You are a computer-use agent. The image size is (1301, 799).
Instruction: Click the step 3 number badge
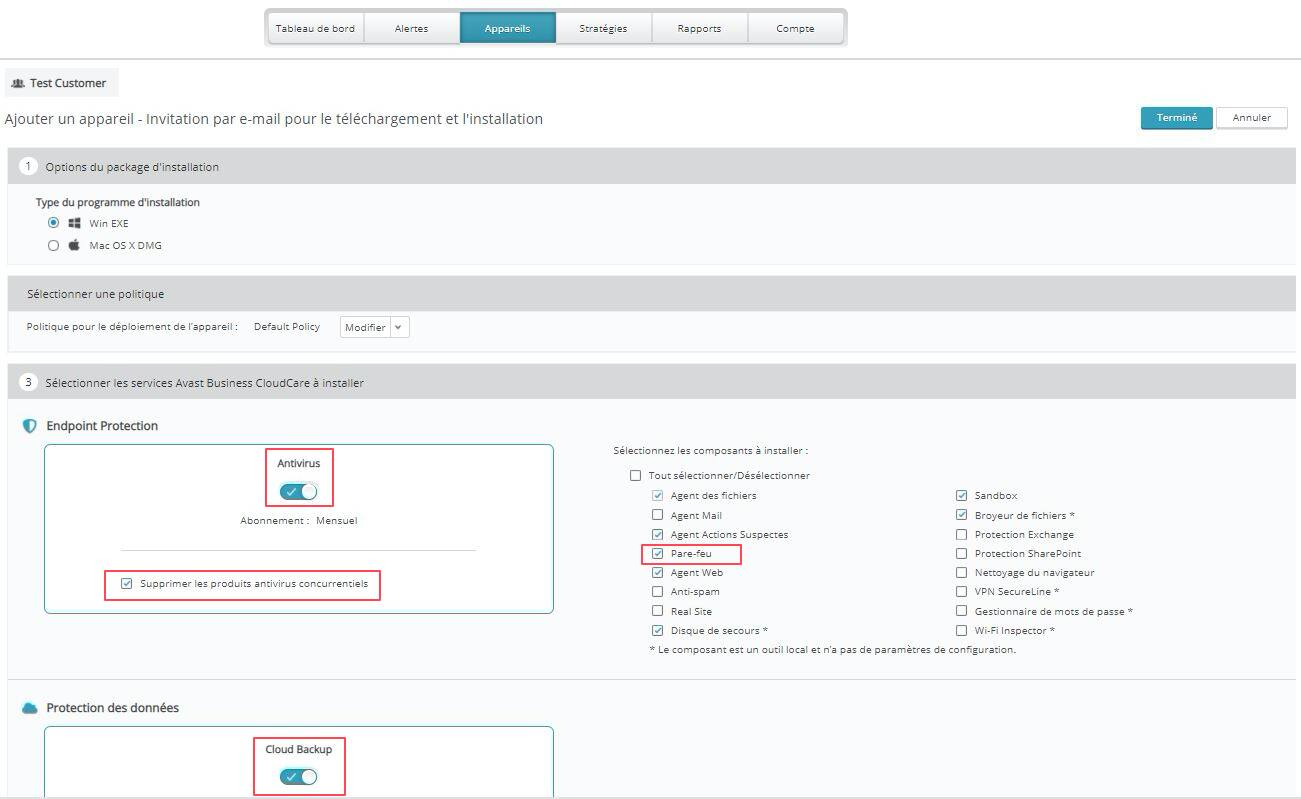tap(28, 382)
